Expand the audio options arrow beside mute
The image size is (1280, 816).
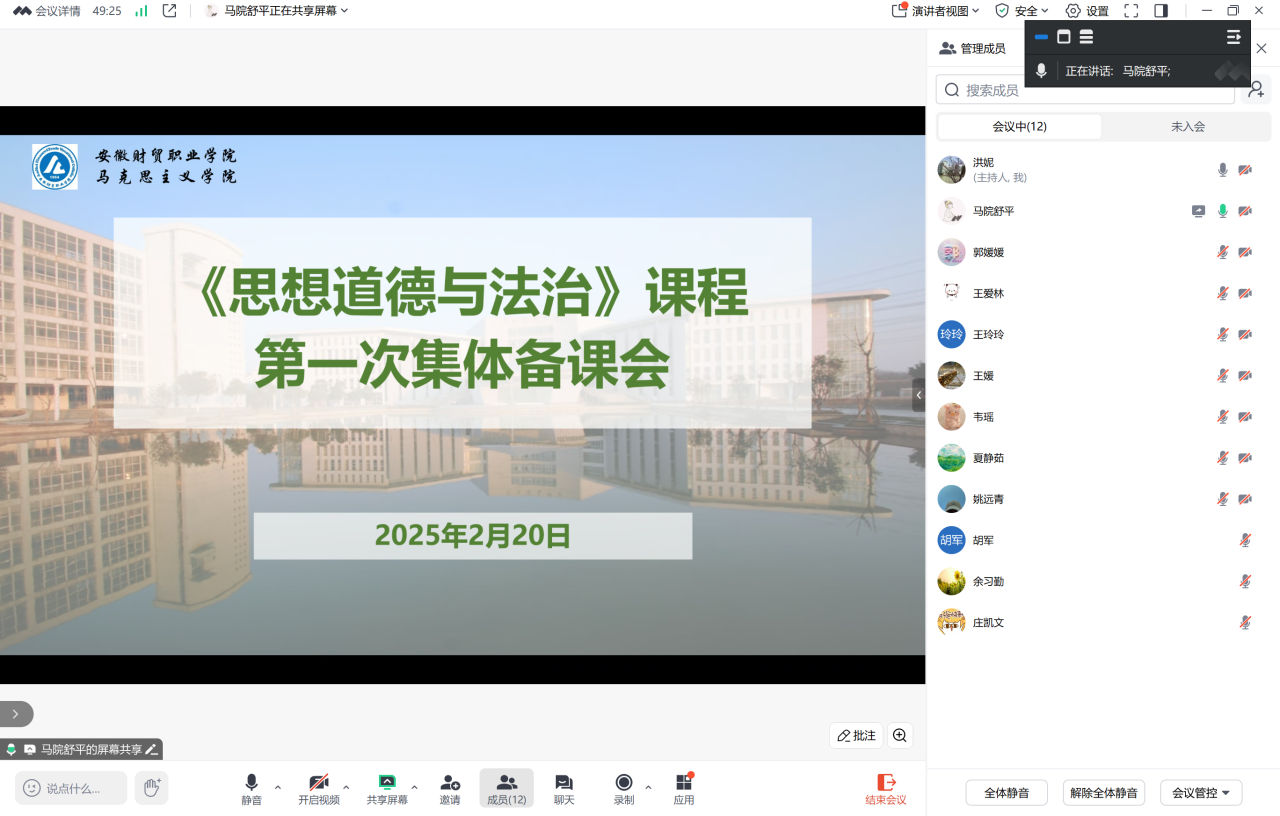pyautogui.click(x=278, y=787)
